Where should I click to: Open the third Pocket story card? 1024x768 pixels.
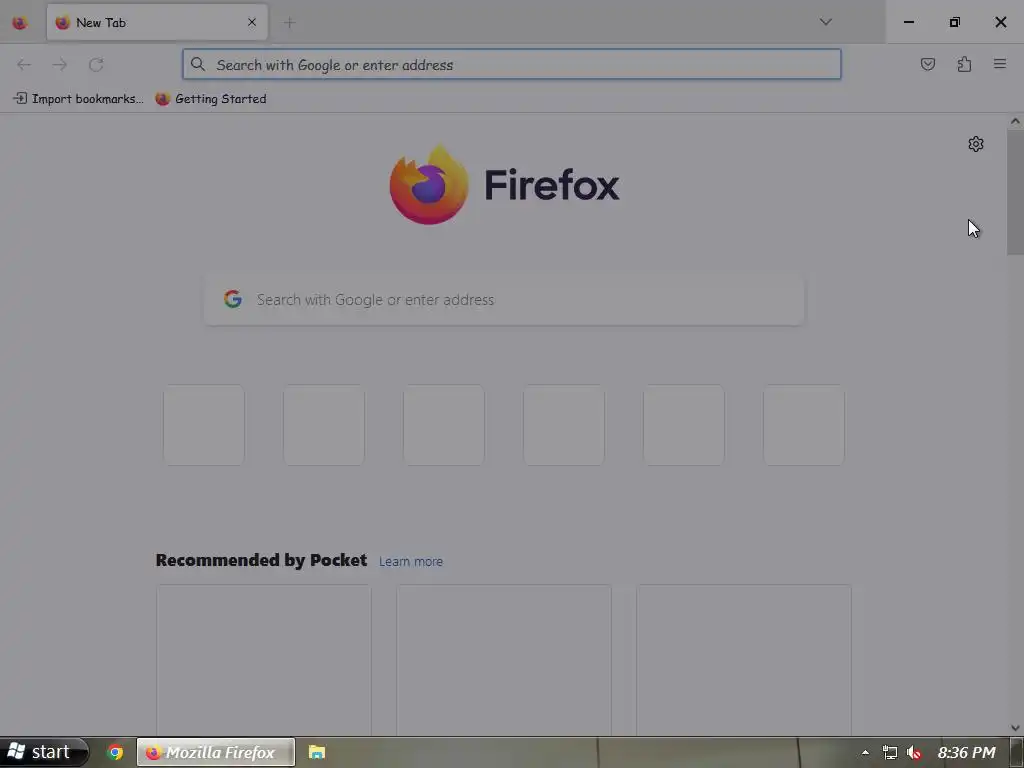pyautogui.click(x=744, y=660)
